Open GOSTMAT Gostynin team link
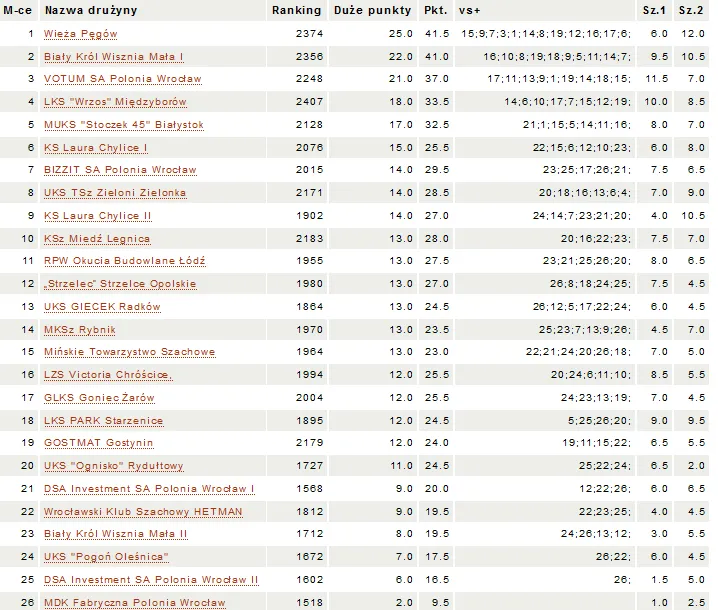Screen dimensions: 718x610 (x=98, y=443)
